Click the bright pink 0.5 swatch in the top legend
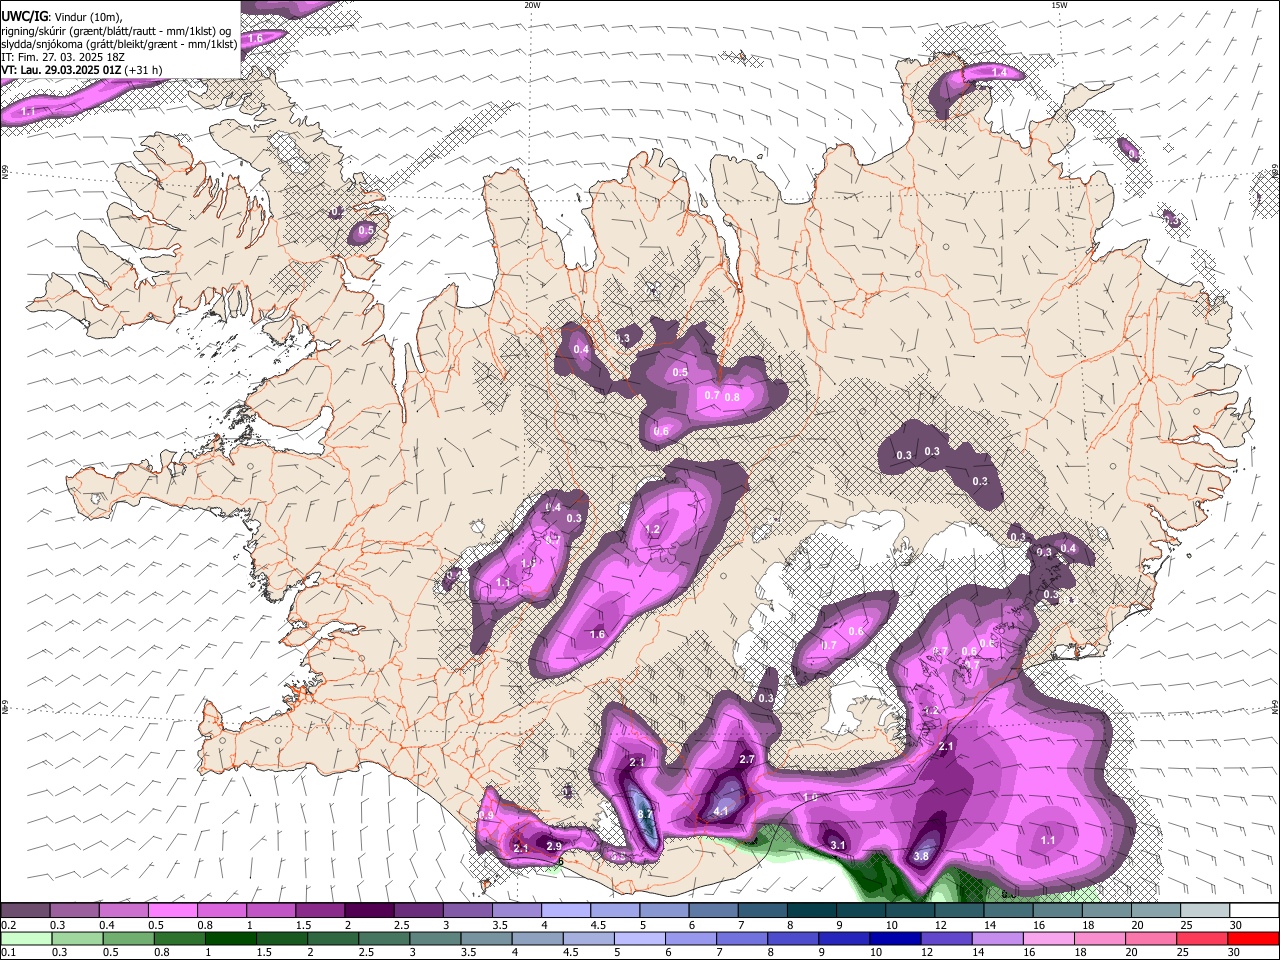Screen dimensions: 1280x960 [172, 910]
